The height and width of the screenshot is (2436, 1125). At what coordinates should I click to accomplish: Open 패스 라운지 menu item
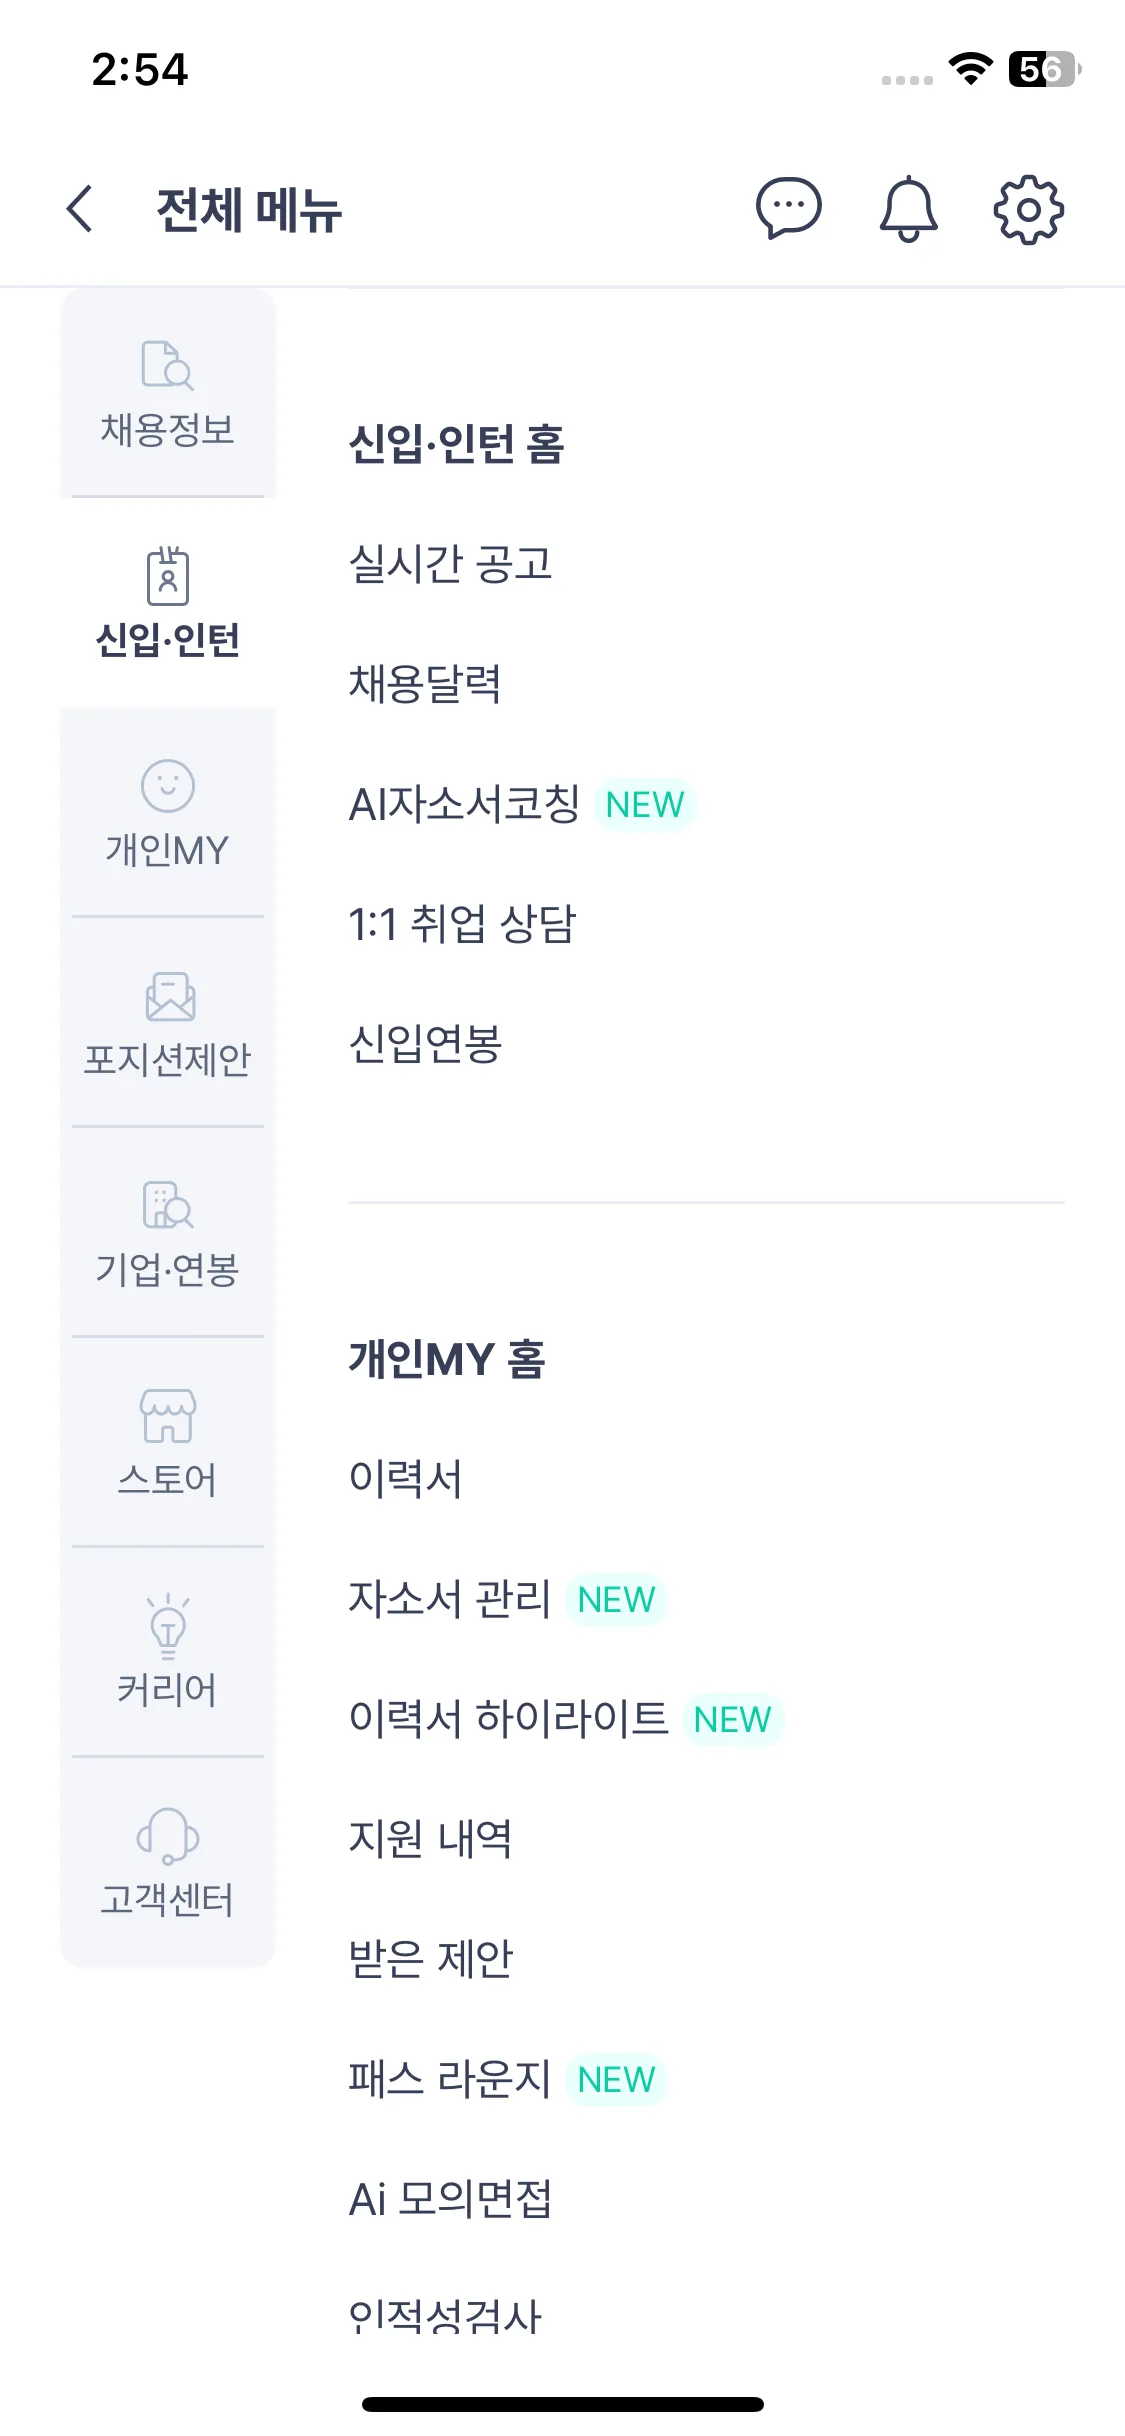pyautogui.click(x=450, y=2079)
